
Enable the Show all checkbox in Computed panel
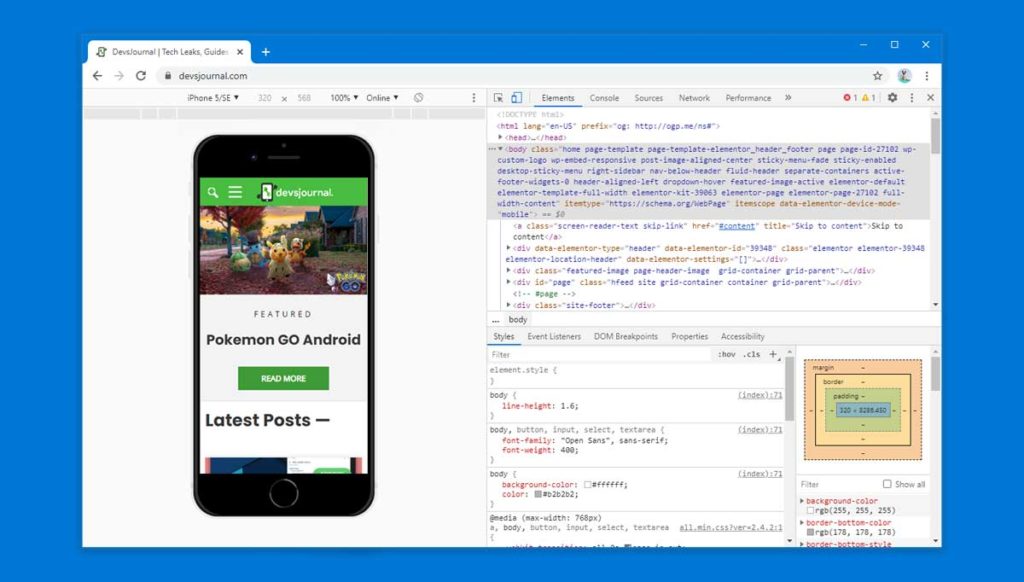(x=887, y=484)
